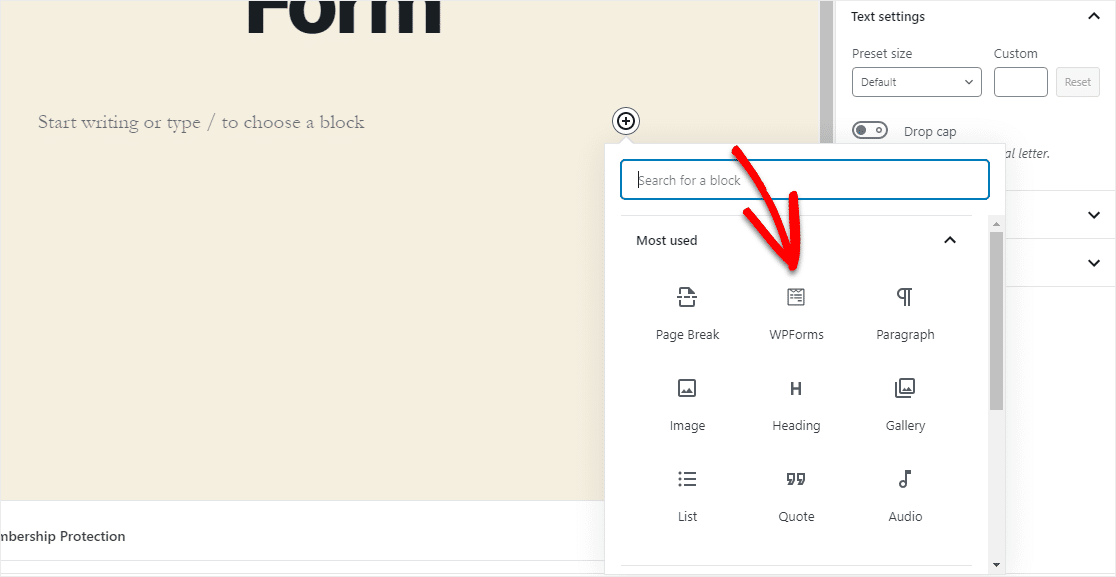This screenshot has height=577, width=1116.
Task: Insert an Audio block
Action: (x=905, y=495)
